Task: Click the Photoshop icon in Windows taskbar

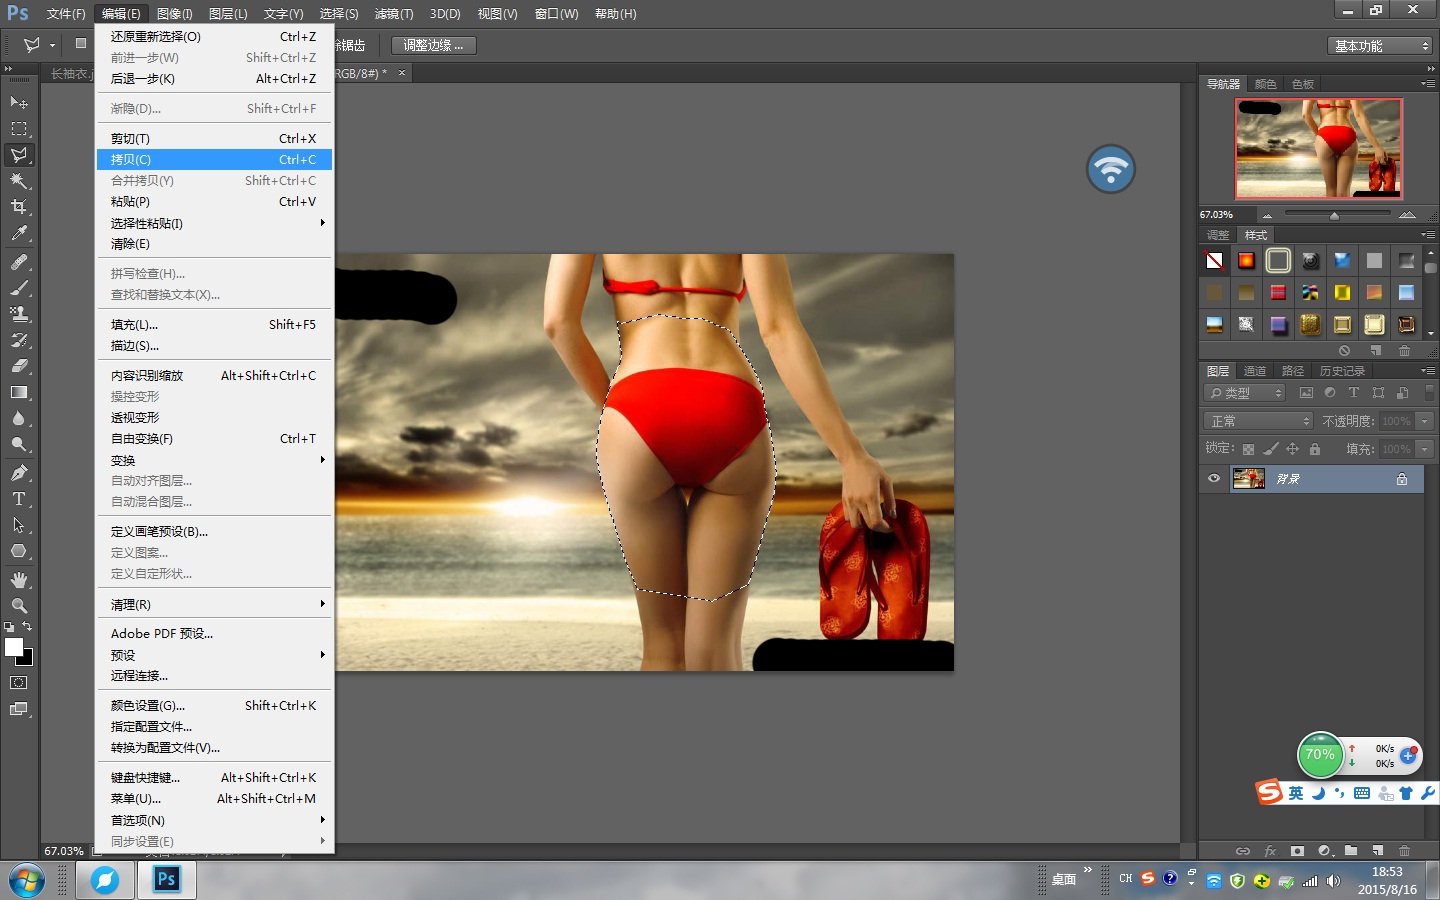Action: (166, 880)
